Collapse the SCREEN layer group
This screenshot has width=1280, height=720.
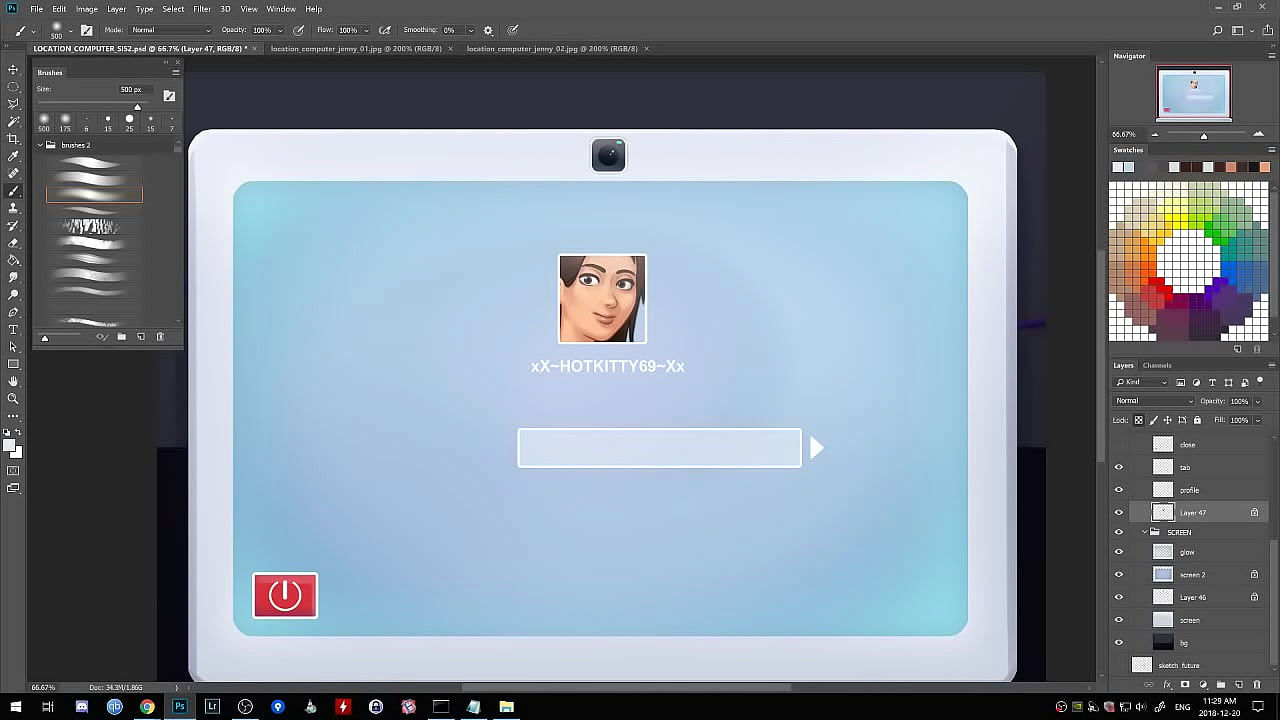click(1144, 532)
